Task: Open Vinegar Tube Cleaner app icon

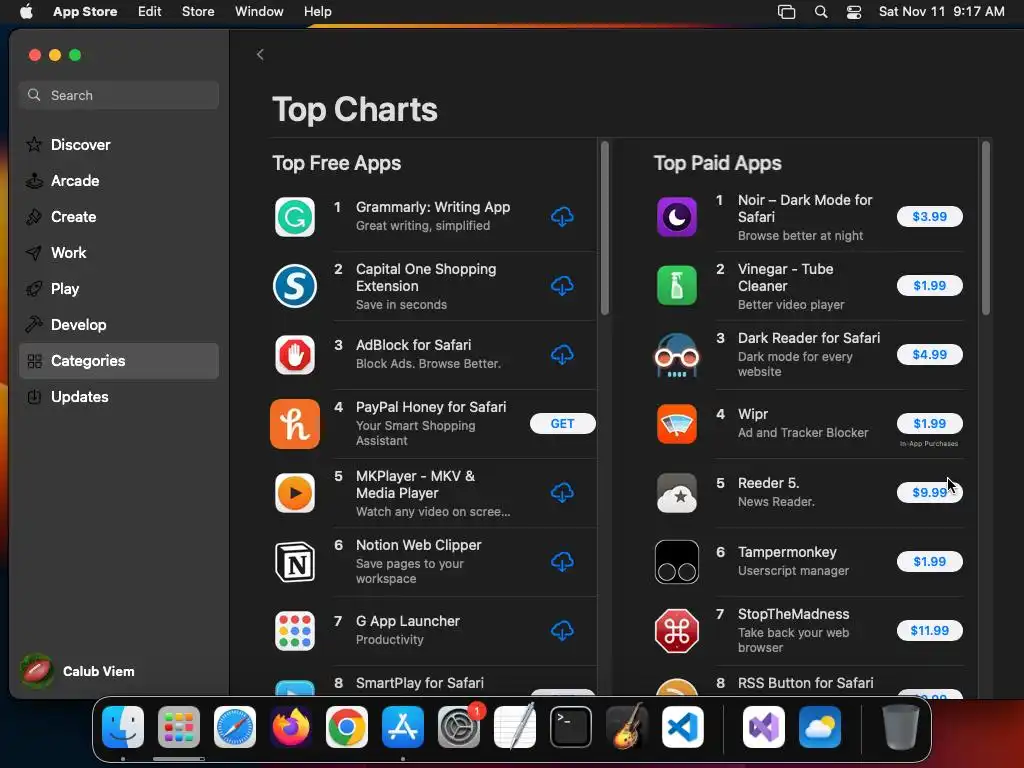Action: point(677,286)
